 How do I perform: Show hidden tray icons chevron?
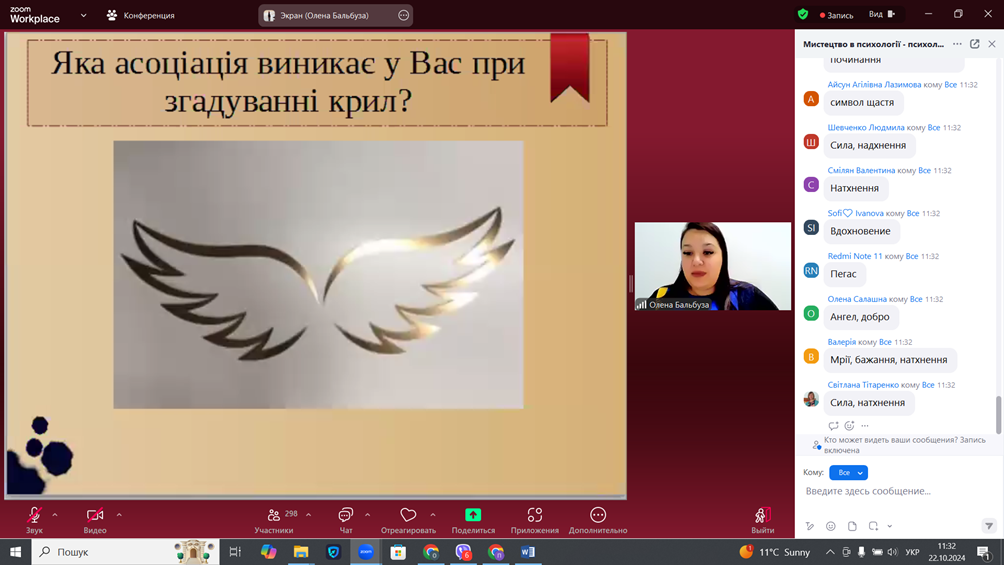[830, 552]
